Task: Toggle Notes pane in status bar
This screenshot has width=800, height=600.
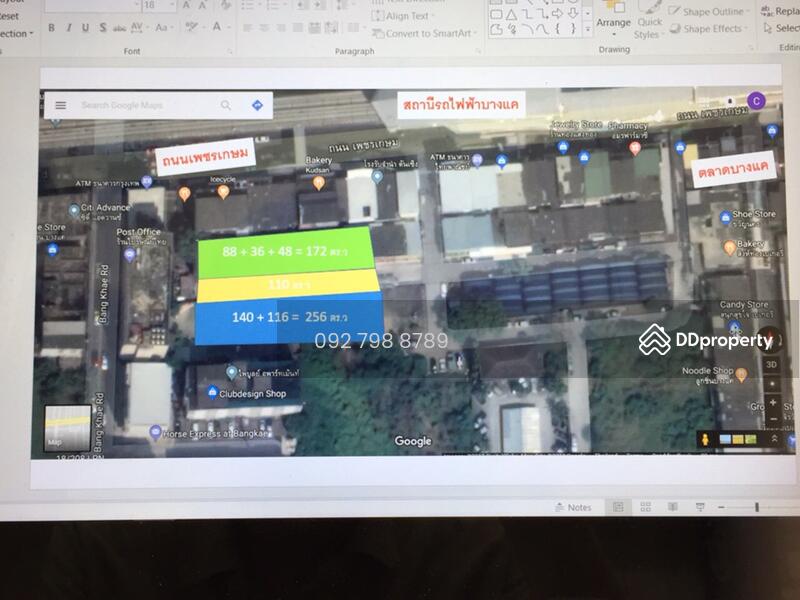Action: click(x=573, y=507)
